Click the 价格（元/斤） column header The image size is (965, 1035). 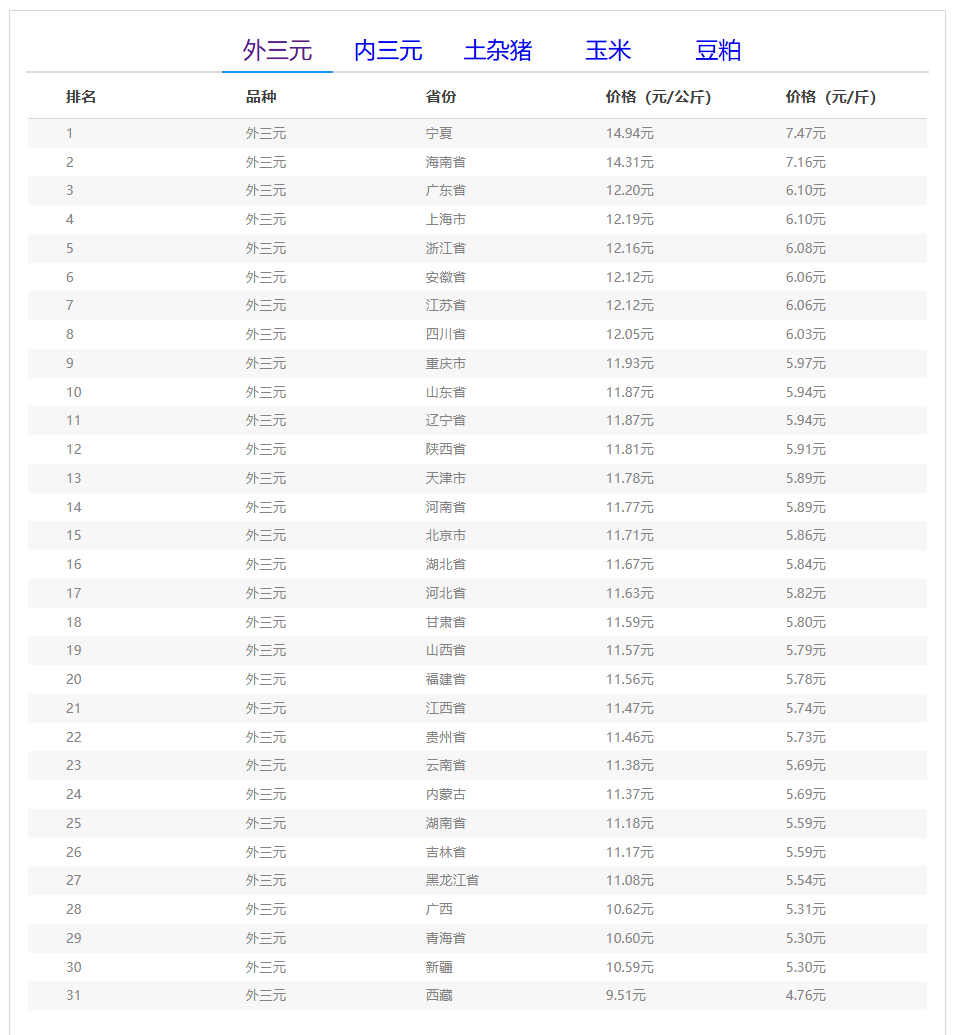tap(830, 97)
